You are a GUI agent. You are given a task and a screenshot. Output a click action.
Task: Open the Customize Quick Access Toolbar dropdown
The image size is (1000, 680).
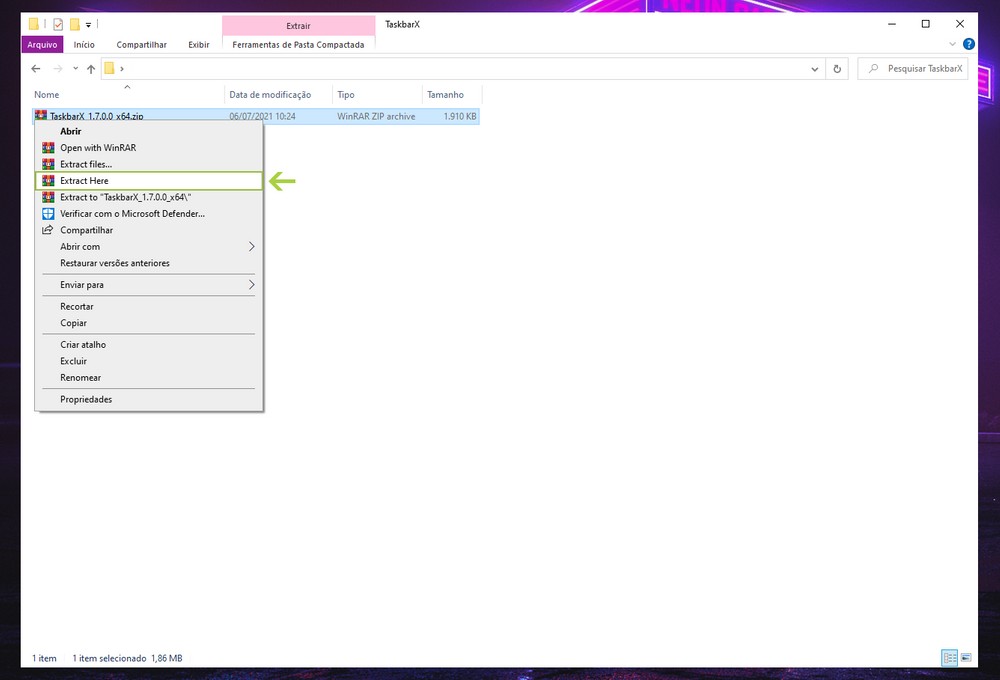(88, 24)
